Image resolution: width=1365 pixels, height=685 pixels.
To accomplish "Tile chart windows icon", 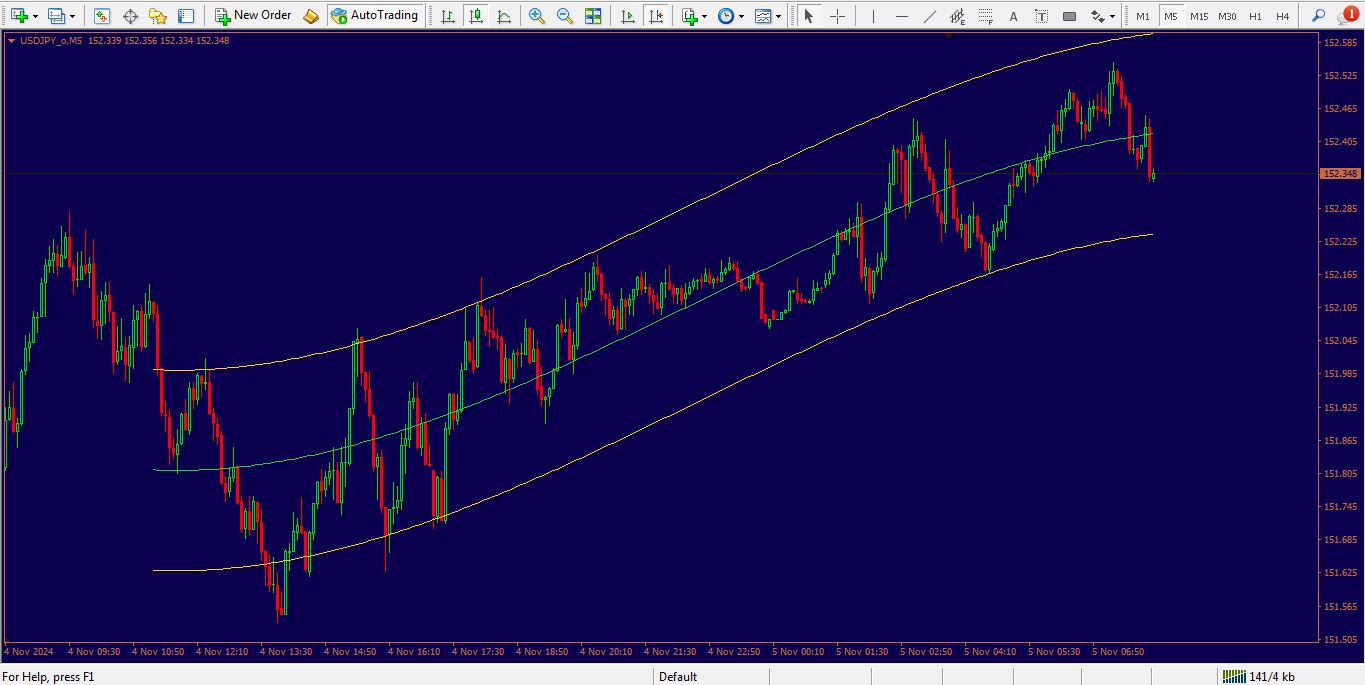I will [593, 16].
